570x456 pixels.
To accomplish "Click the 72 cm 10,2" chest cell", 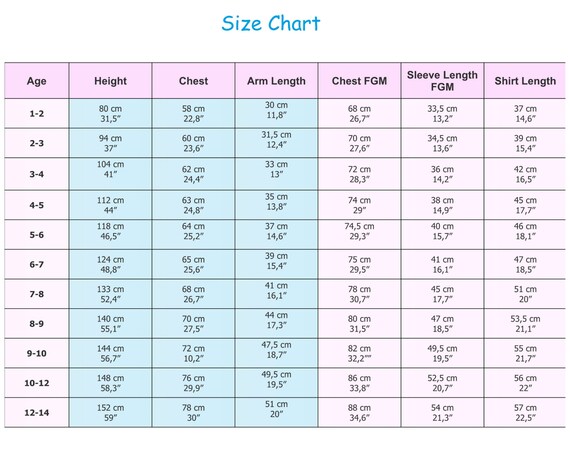I will (193, 353).
